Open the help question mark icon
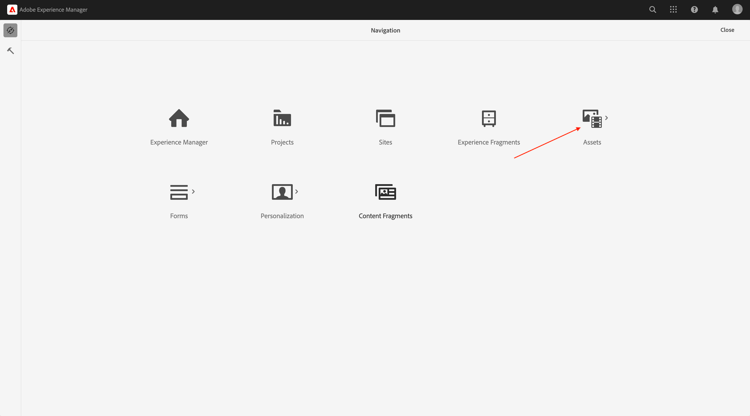The width and height of the screenshot is (750, 416). (694, 10)
